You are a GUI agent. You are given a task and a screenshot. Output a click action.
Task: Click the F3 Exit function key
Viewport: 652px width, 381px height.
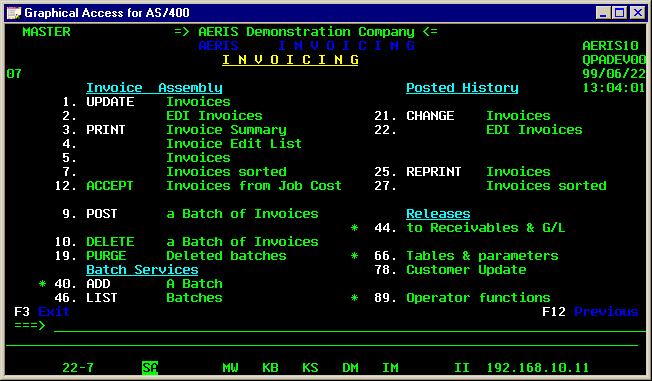[x=42, y=312]
